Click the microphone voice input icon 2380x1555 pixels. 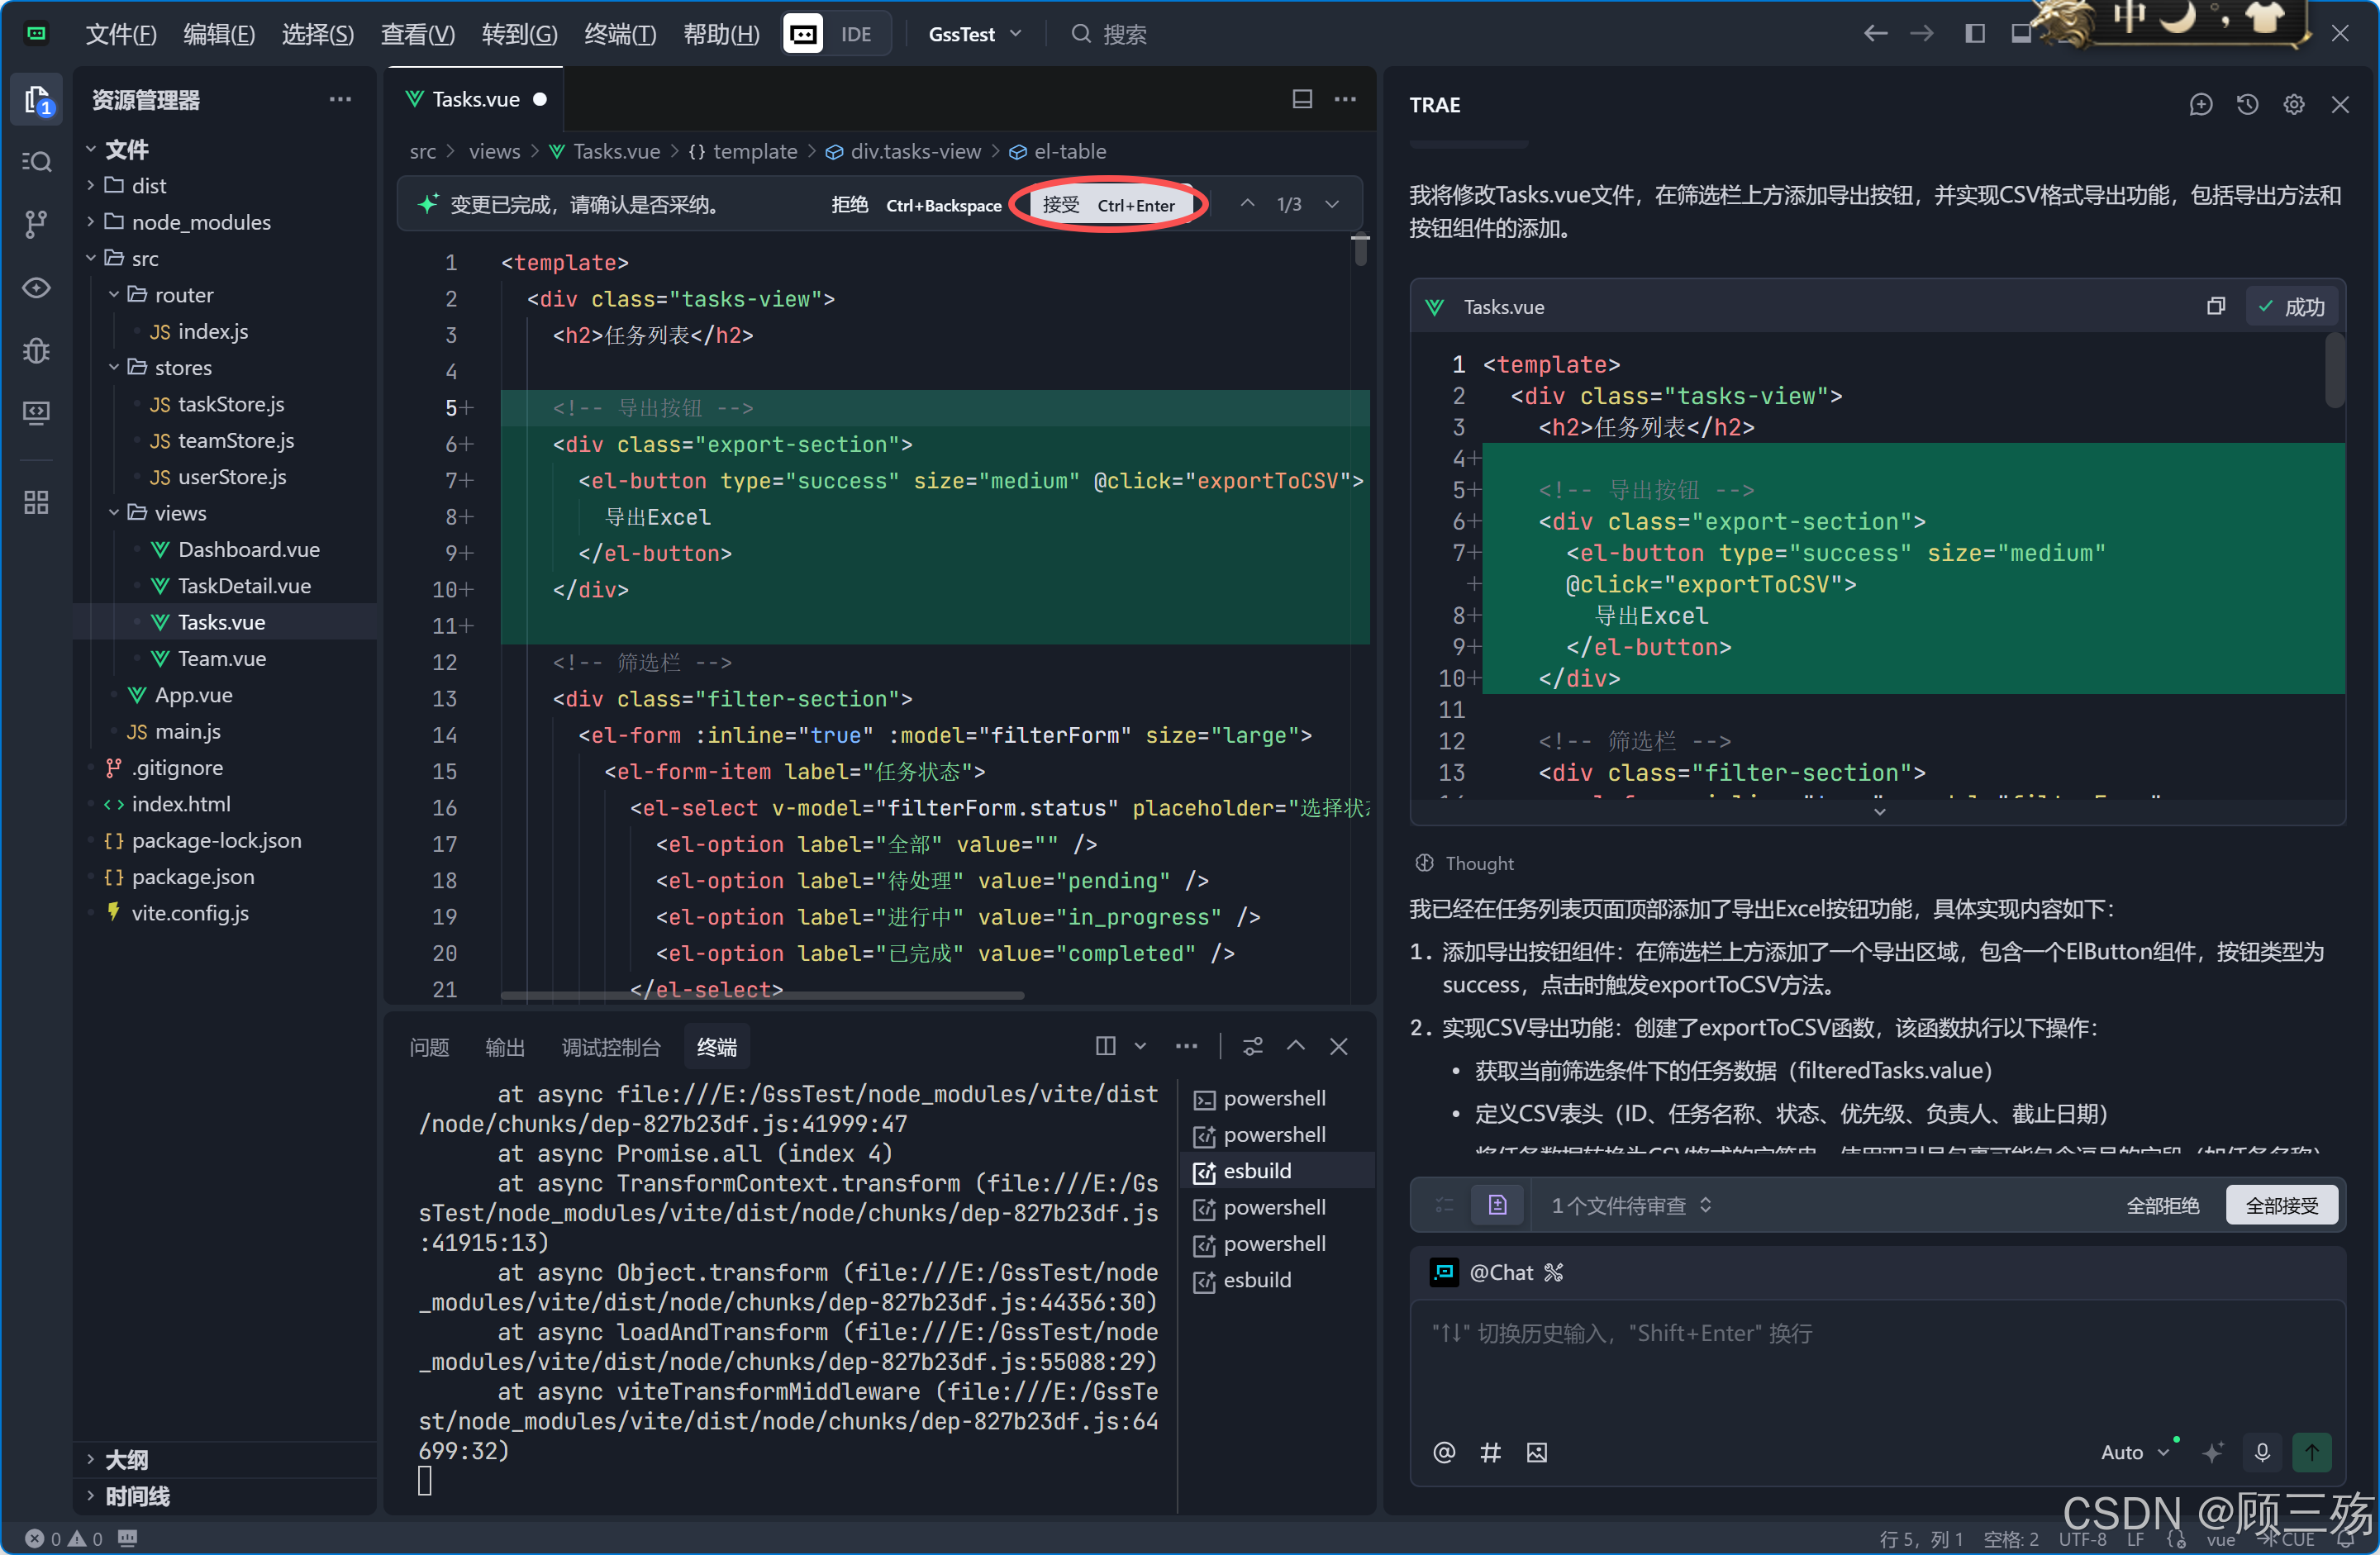pyautogui.click(x=2262, y=1452)
